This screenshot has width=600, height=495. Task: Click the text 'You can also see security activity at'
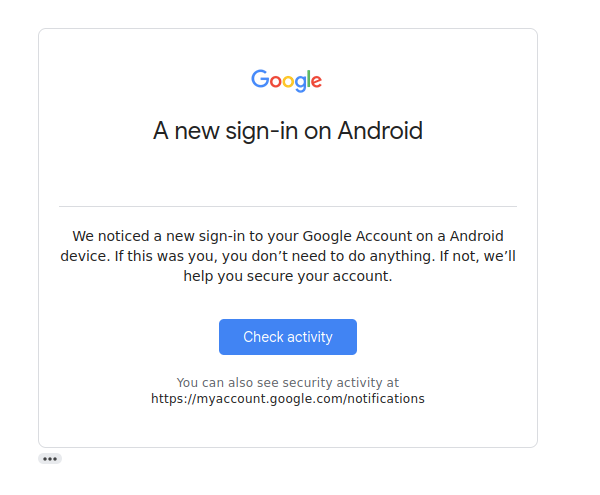288,383
